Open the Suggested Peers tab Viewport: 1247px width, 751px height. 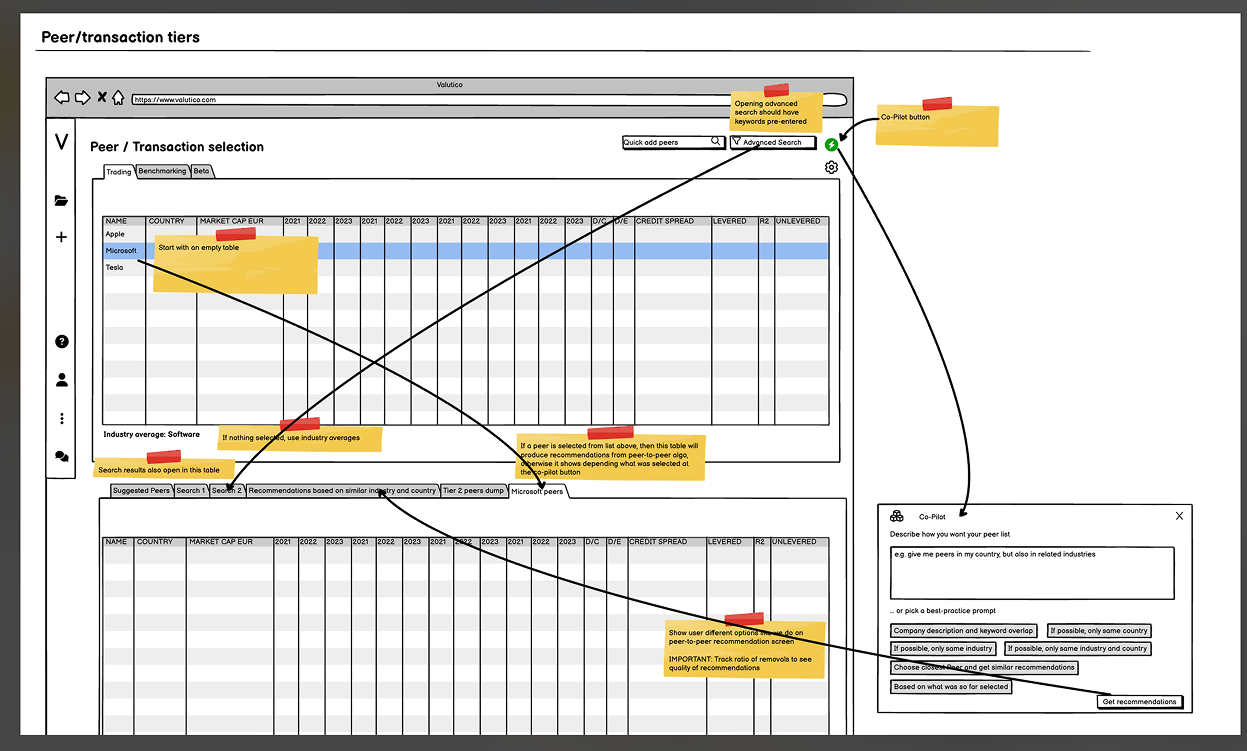coord(141,491)
